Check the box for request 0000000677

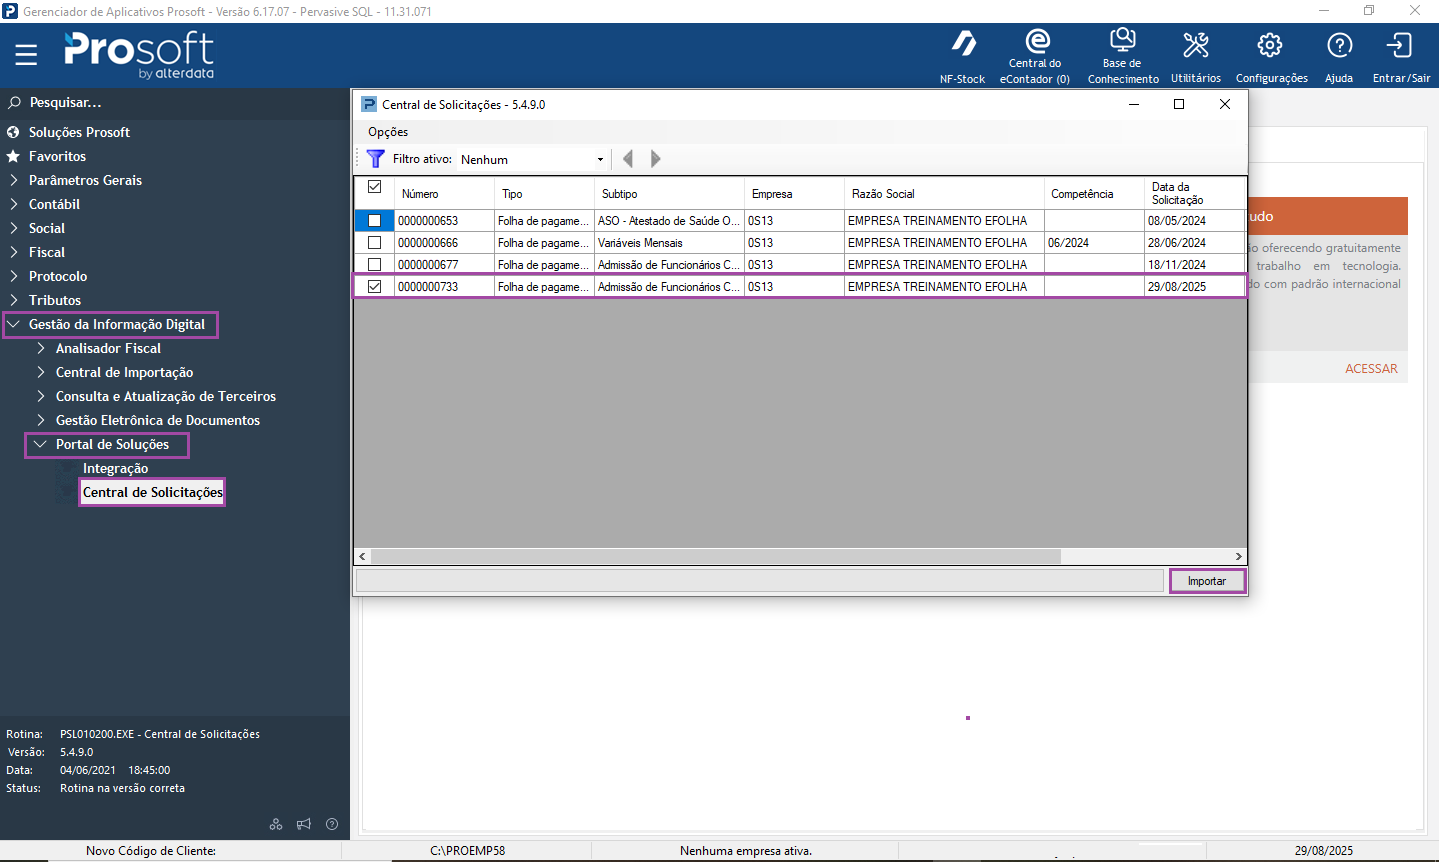tap(375, 265)
